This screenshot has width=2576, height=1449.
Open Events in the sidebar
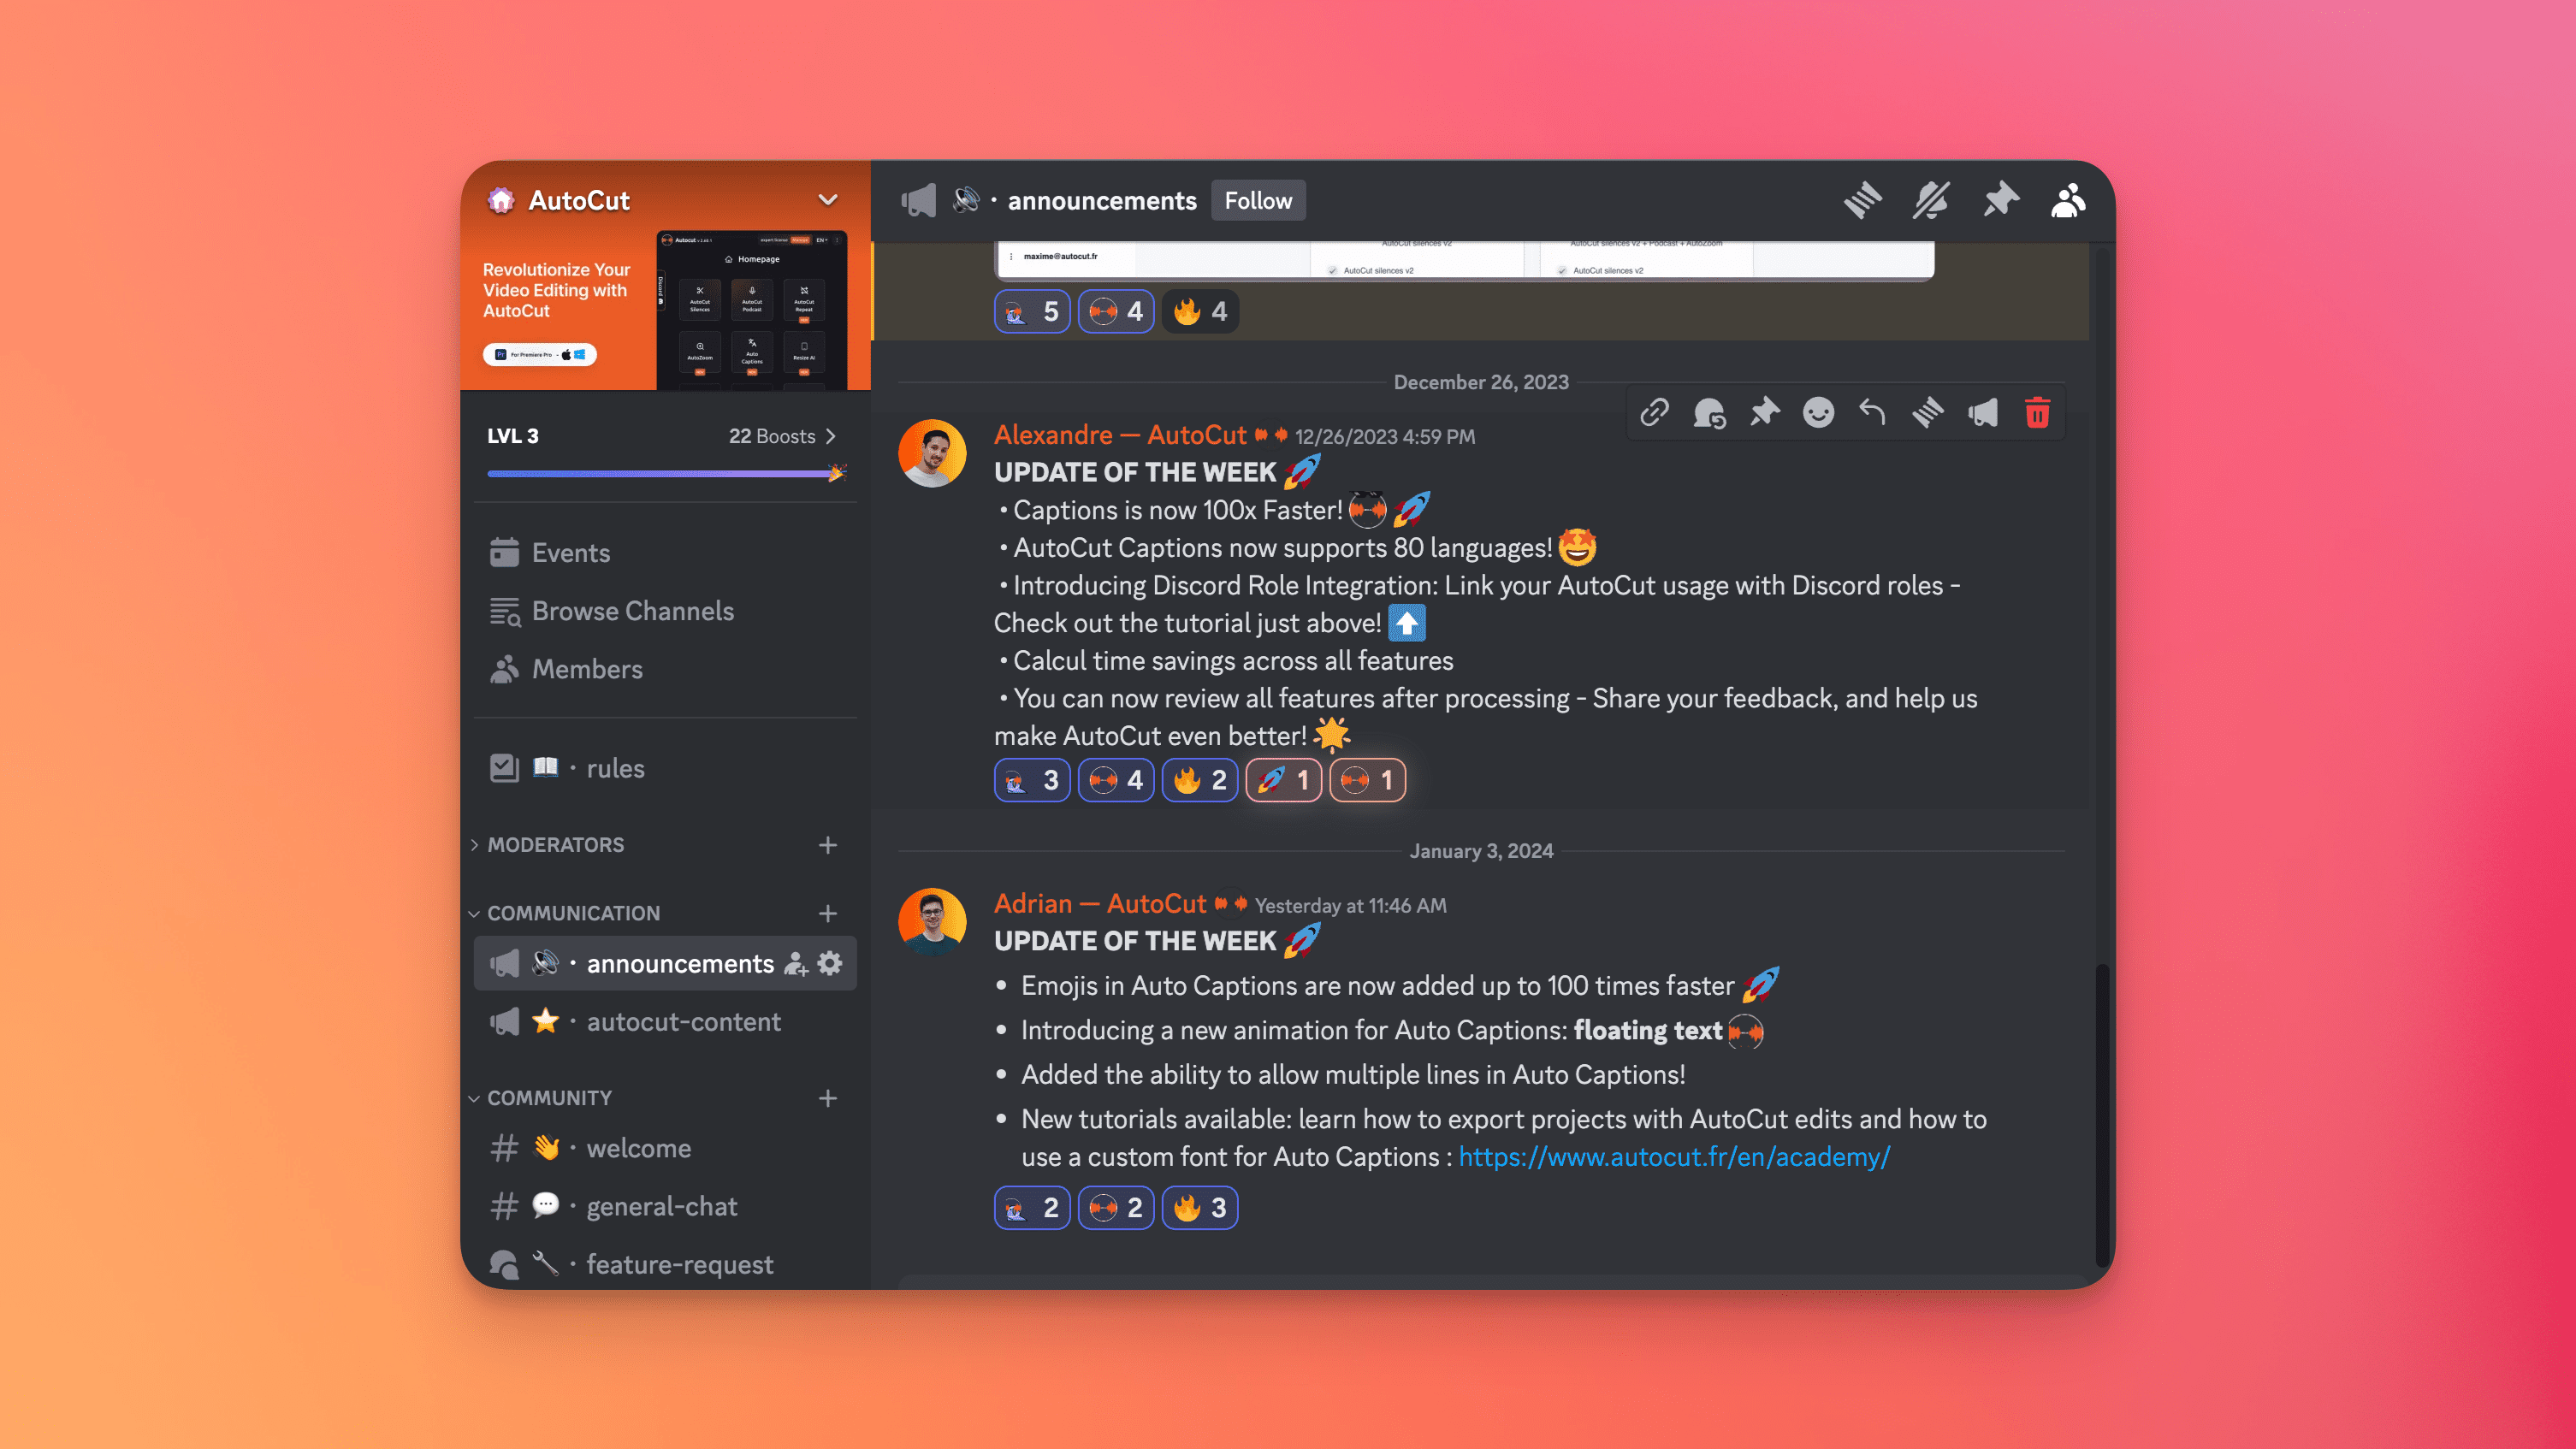coord(665,553)
